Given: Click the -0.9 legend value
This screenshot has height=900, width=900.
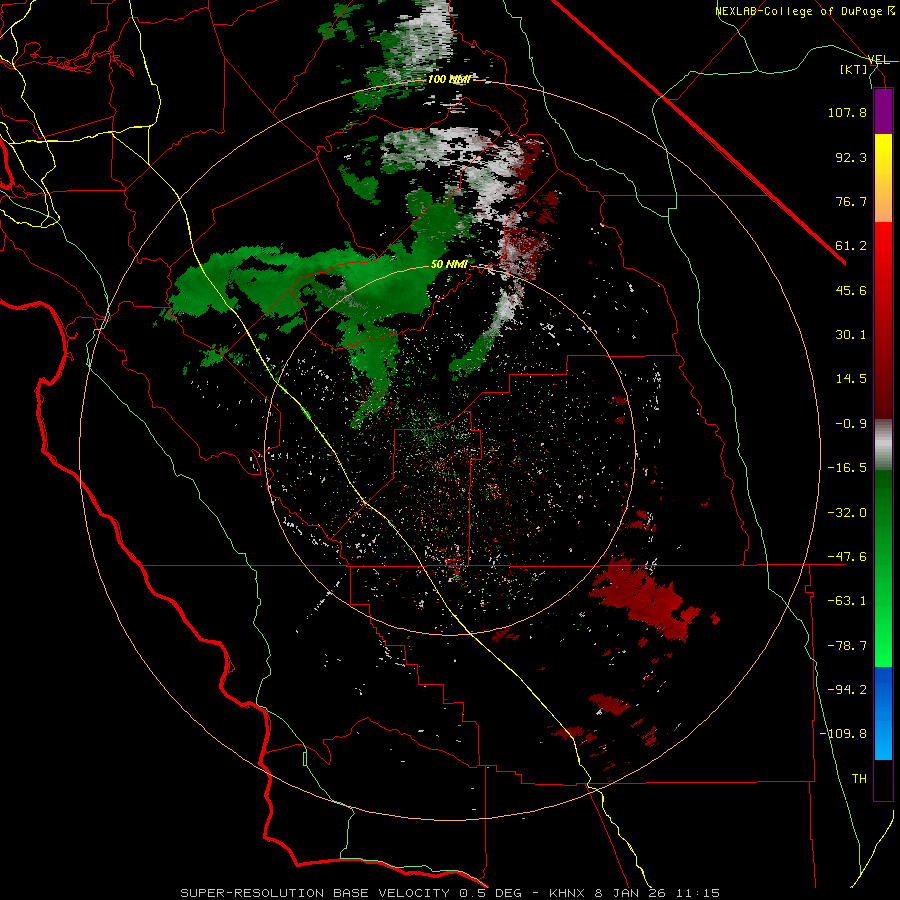Looking at the screenshot, I should tap(851, 424).
